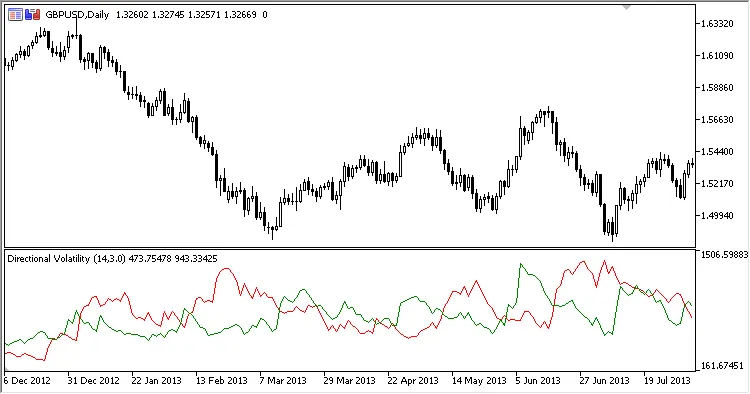Click the close price 1.32669

240,15
